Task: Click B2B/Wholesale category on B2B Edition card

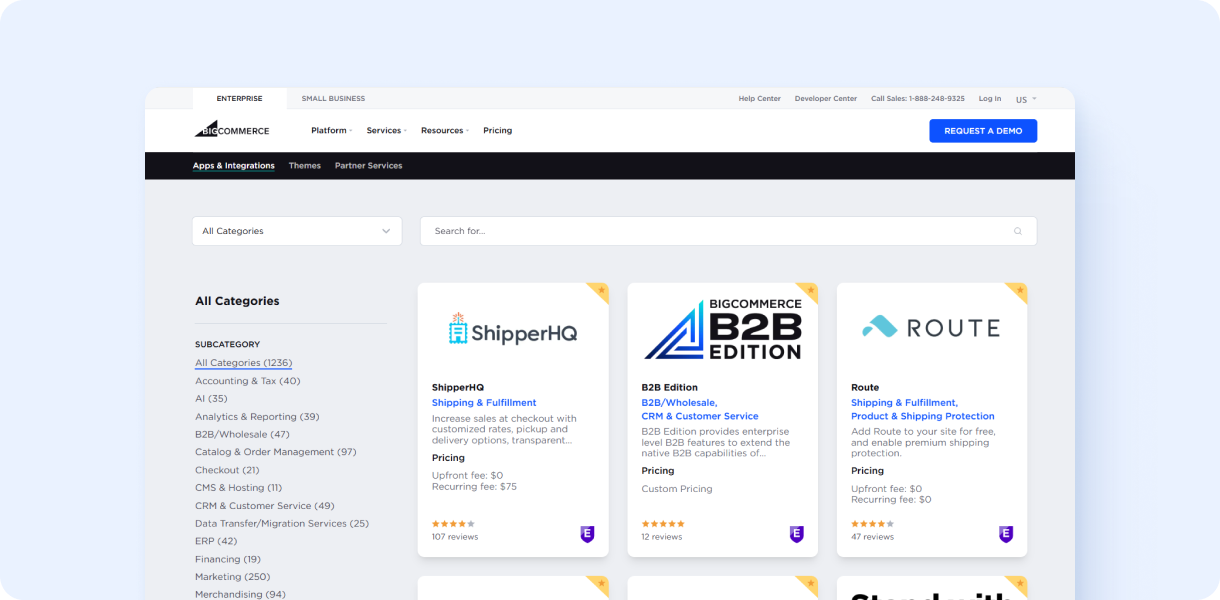Action: [679, 403]
